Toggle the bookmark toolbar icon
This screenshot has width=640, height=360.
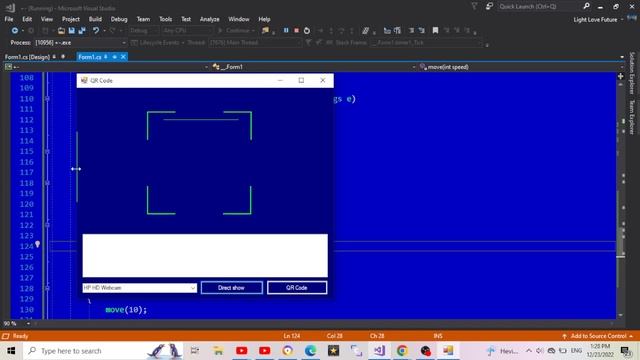click(x=436, y=31)
